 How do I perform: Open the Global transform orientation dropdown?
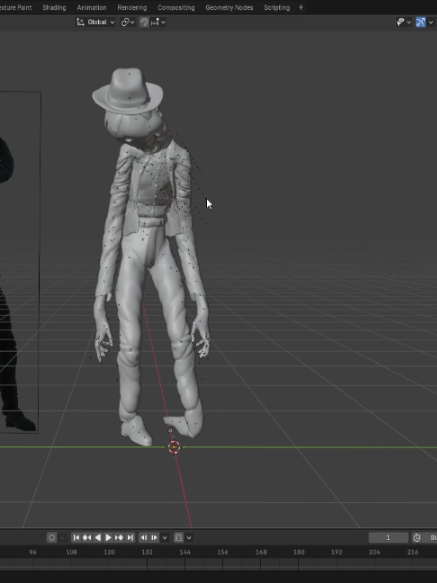tap(95, 22)
